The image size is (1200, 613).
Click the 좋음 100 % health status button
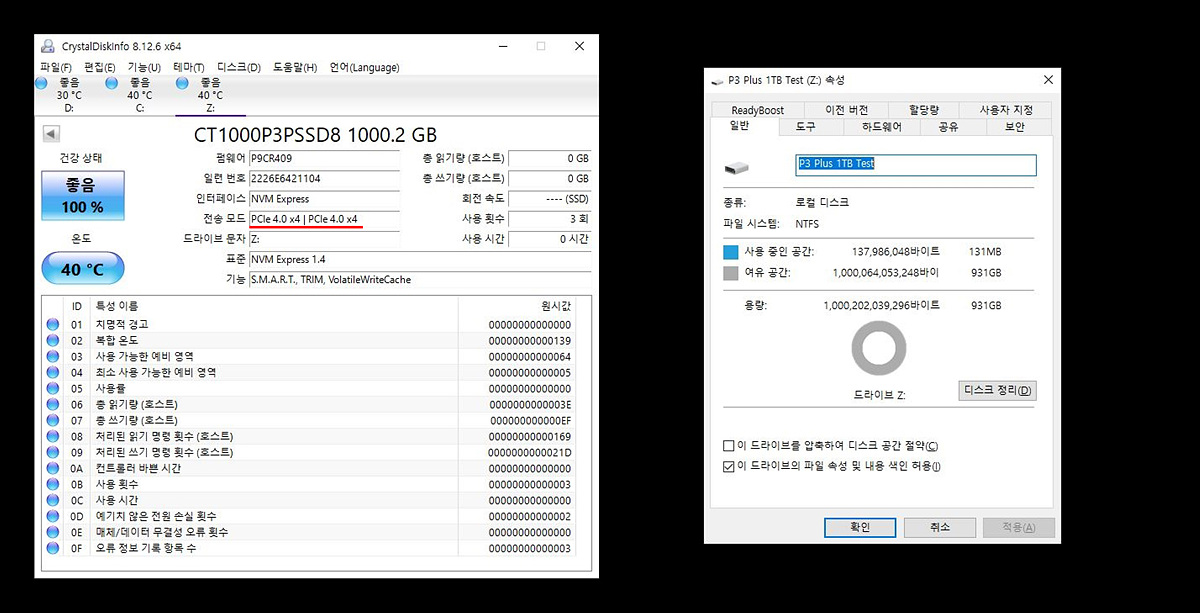click(x=83, y=196)
